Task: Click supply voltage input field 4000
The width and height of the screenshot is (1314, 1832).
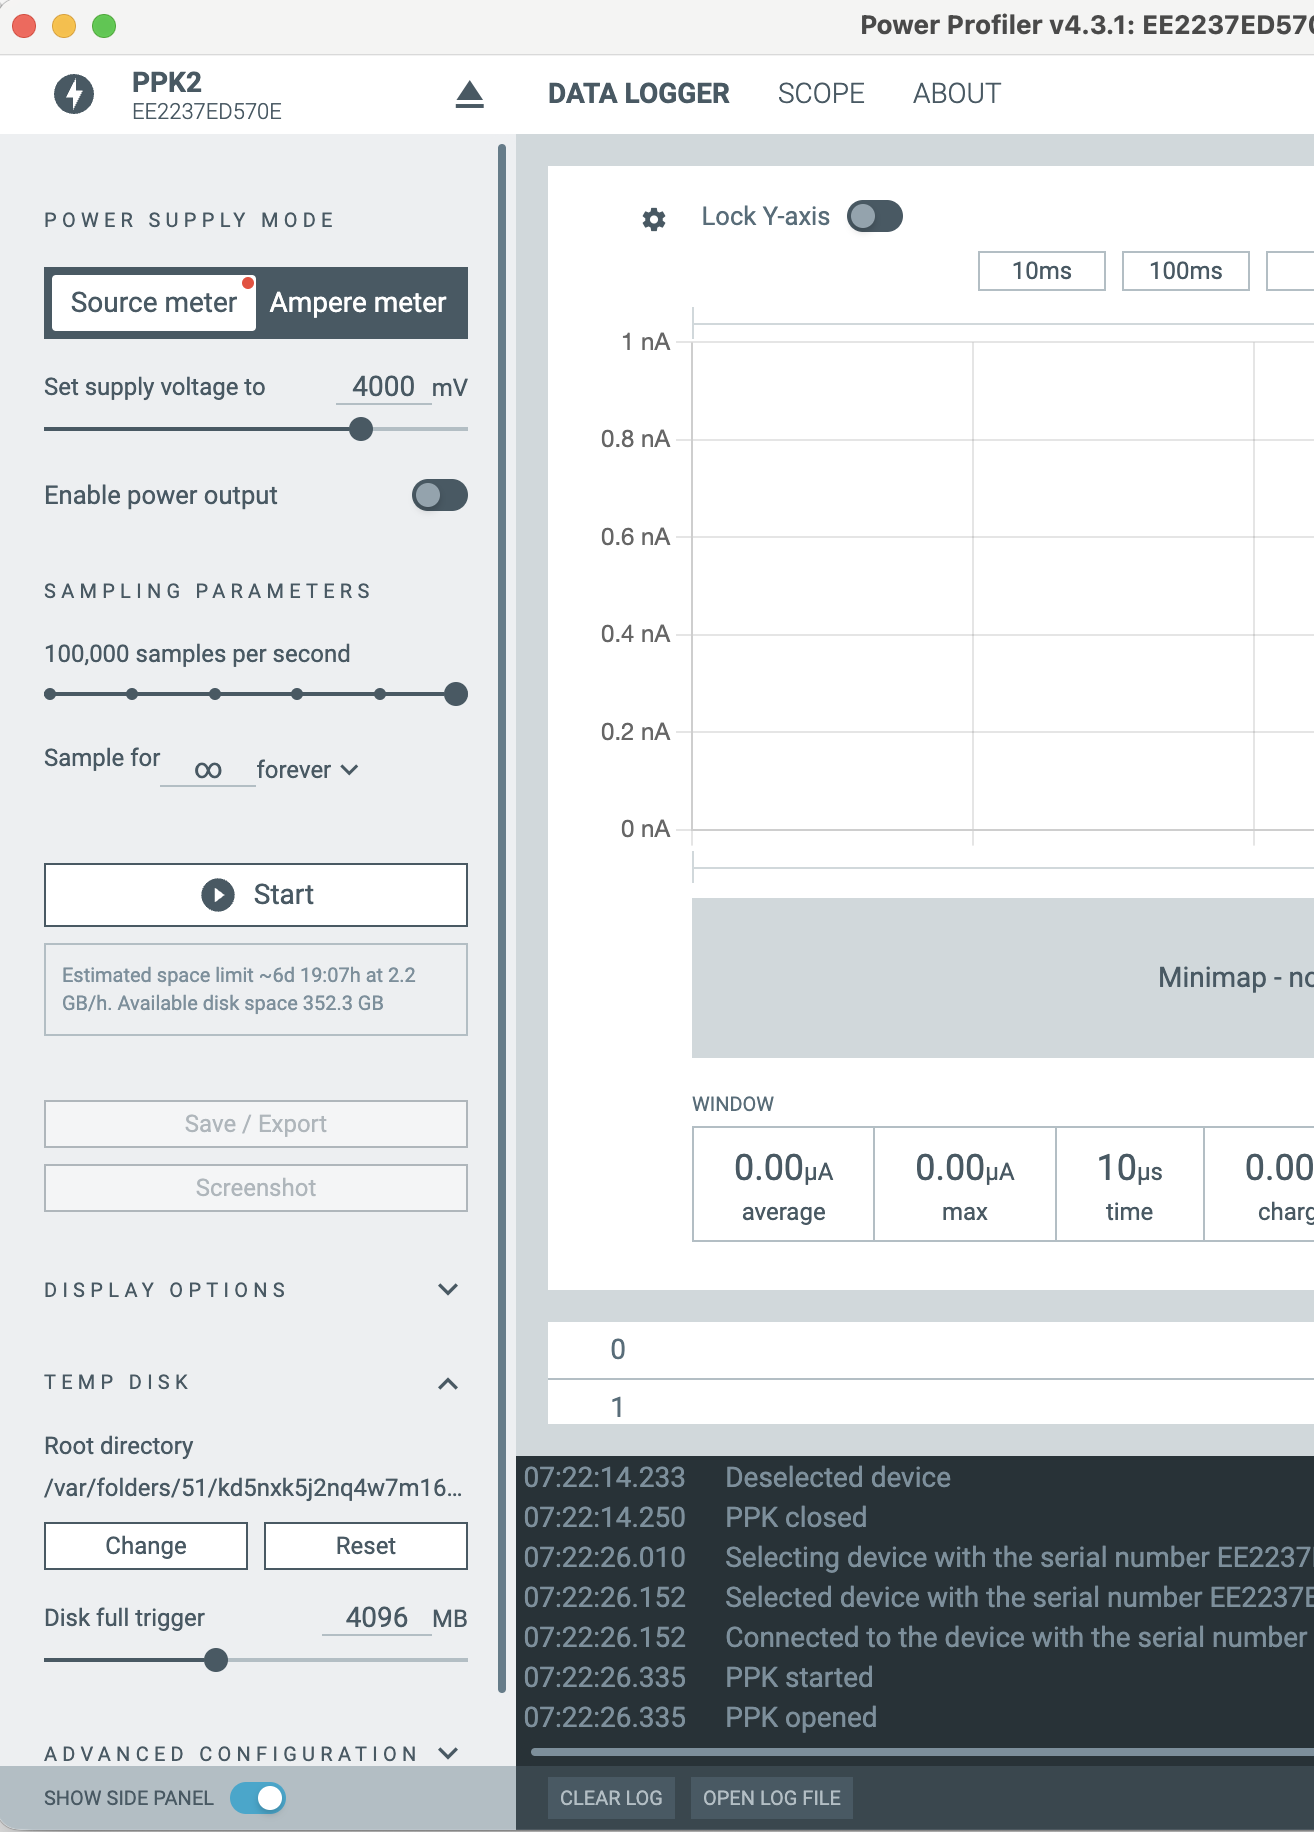Action: [x=384, y=387]
